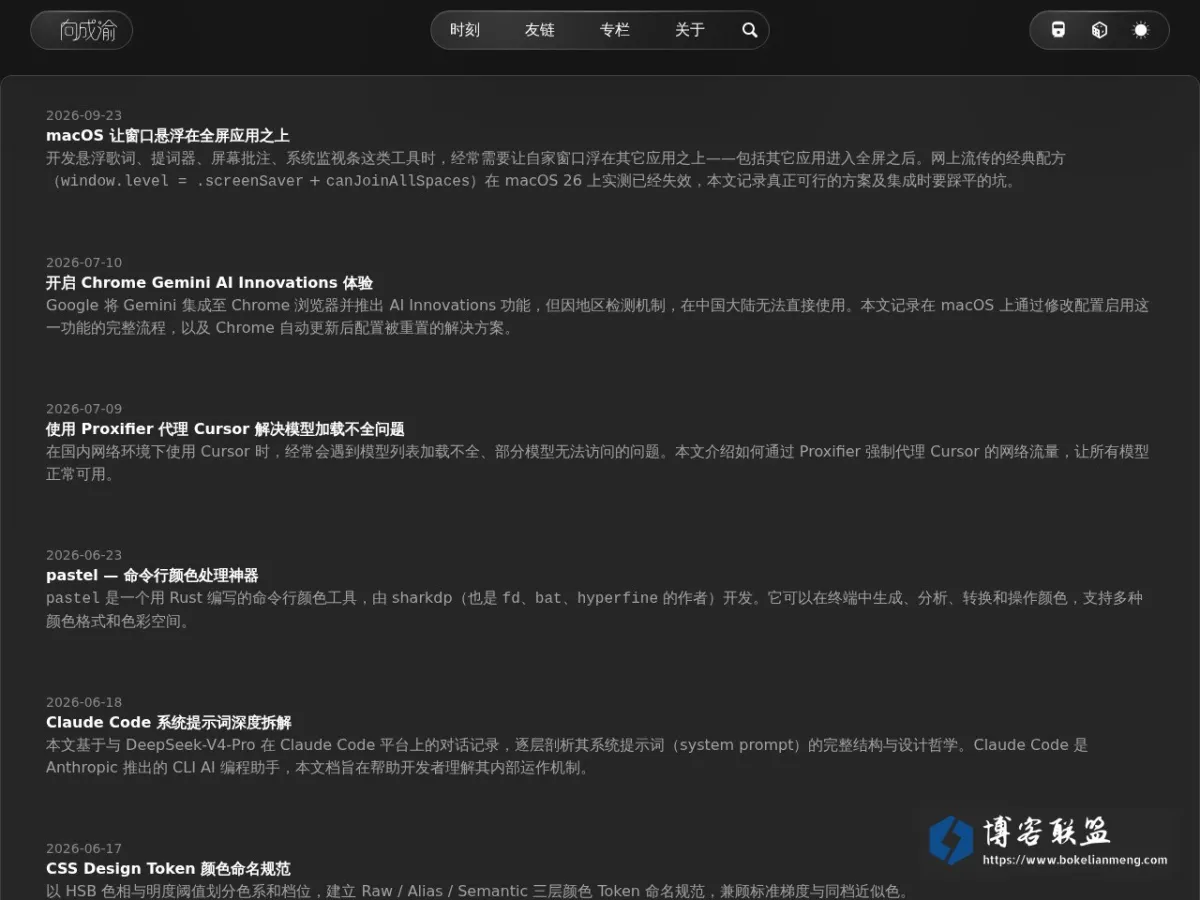Click the date 2026-06-18
The image size is (1200, 900).
84,702
